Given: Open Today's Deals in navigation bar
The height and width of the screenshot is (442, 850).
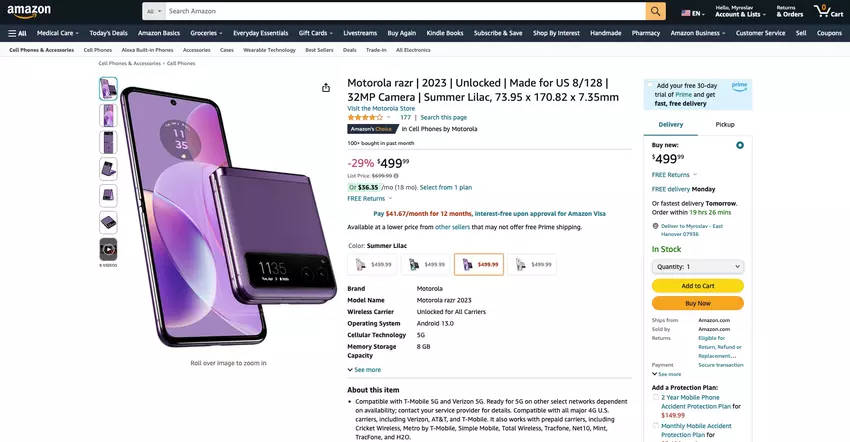Looking at the screenshot, I should click(x=108, y=33).
